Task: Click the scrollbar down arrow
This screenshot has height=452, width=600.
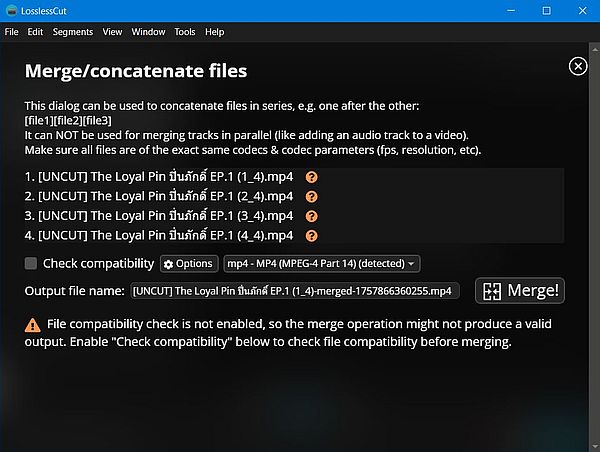Action: (x=595, y=446)
